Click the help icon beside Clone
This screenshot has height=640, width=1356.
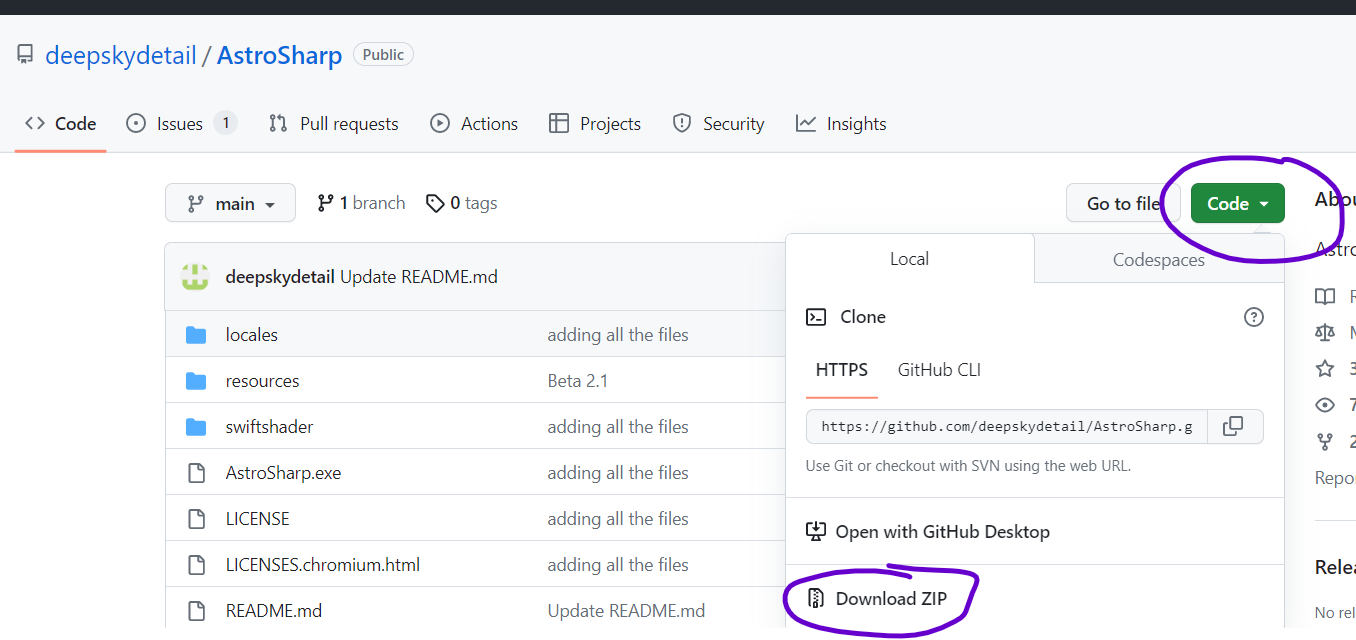1253,317
